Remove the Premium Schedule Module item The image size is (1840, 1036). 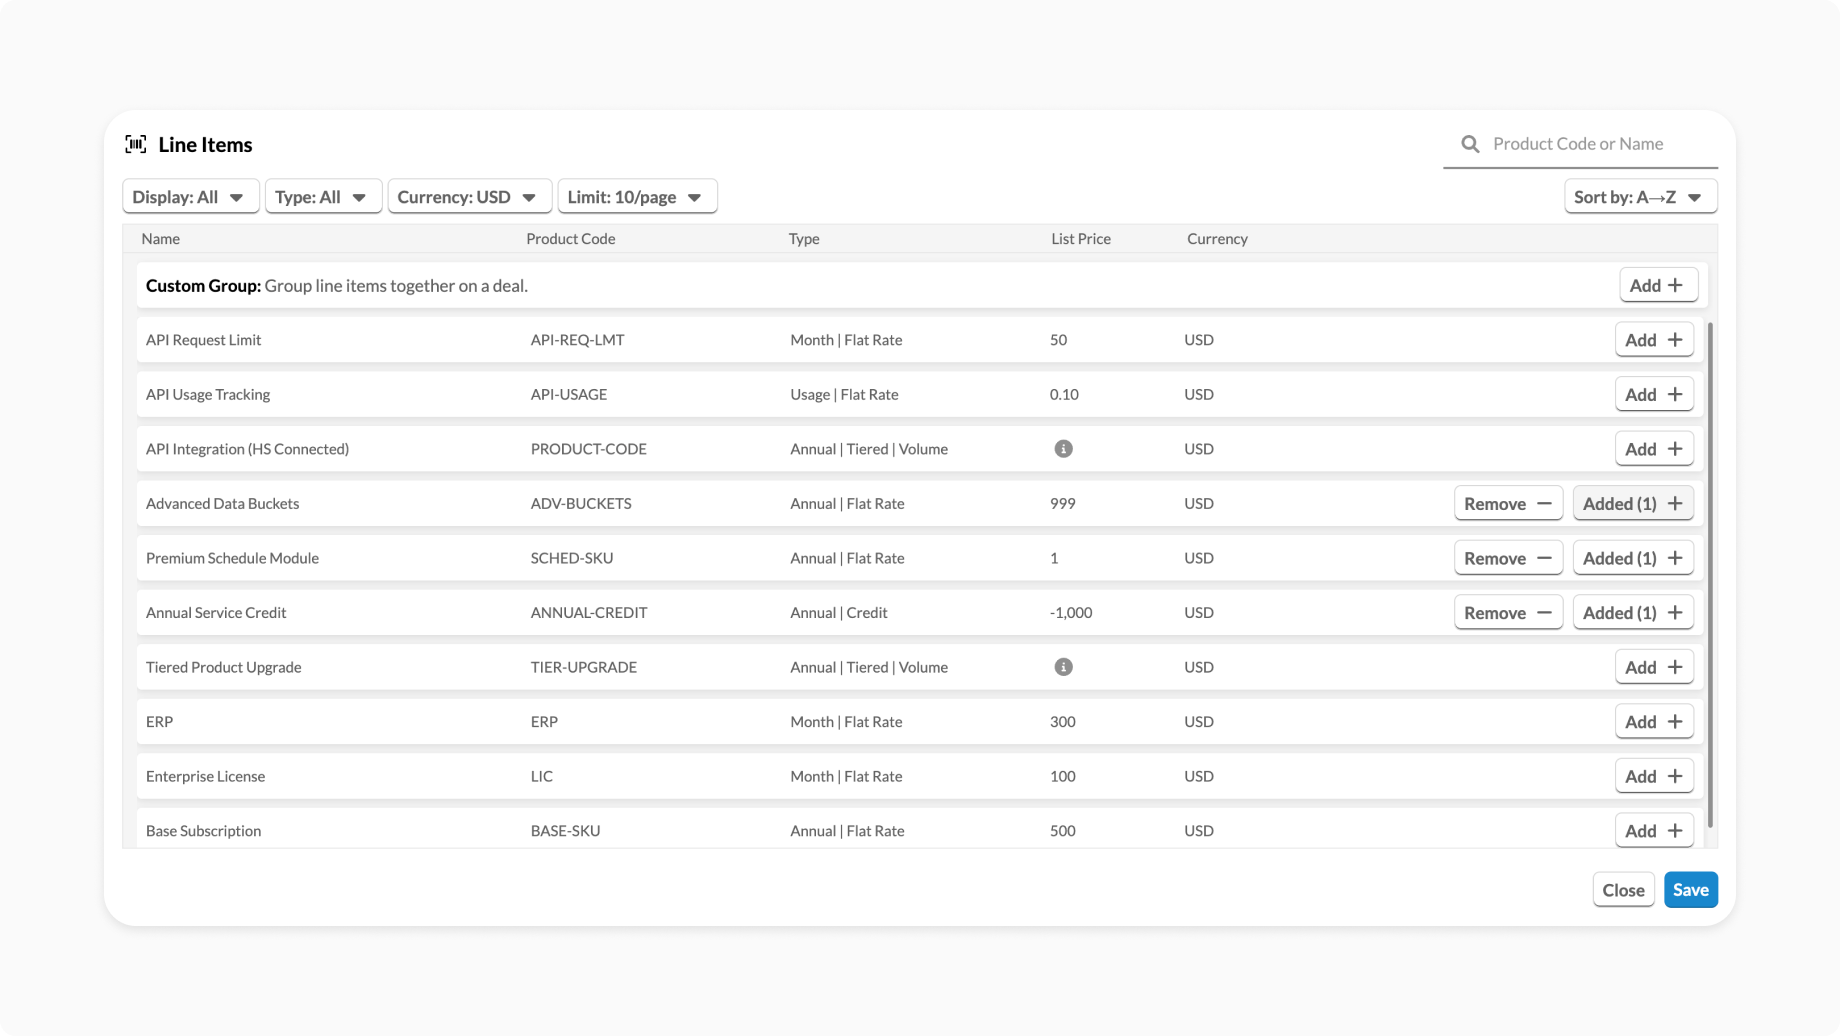pos(1507,558)
